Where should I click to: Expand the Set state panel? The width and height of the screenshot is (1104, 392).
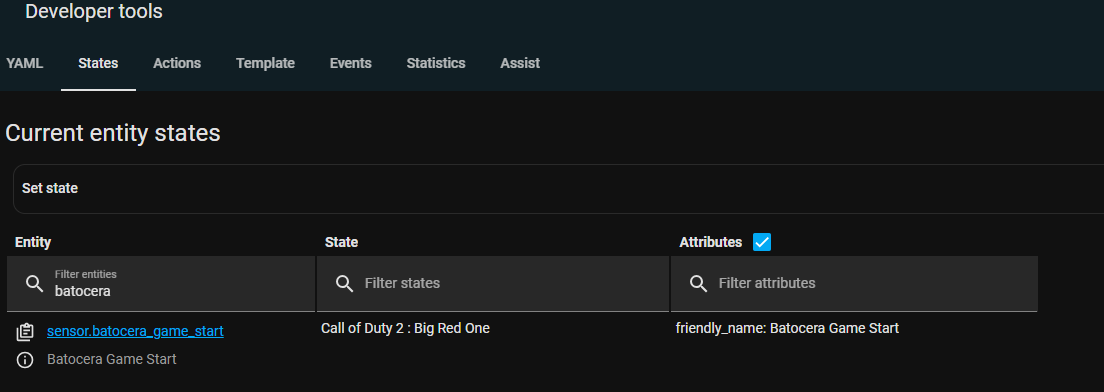point(558,189)
